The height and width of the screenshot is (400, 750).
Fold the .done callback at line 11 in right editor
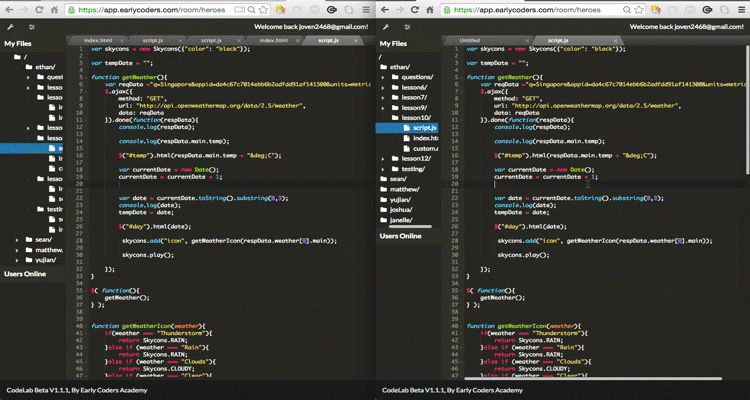pyautogui.click(x=460, y=120)
